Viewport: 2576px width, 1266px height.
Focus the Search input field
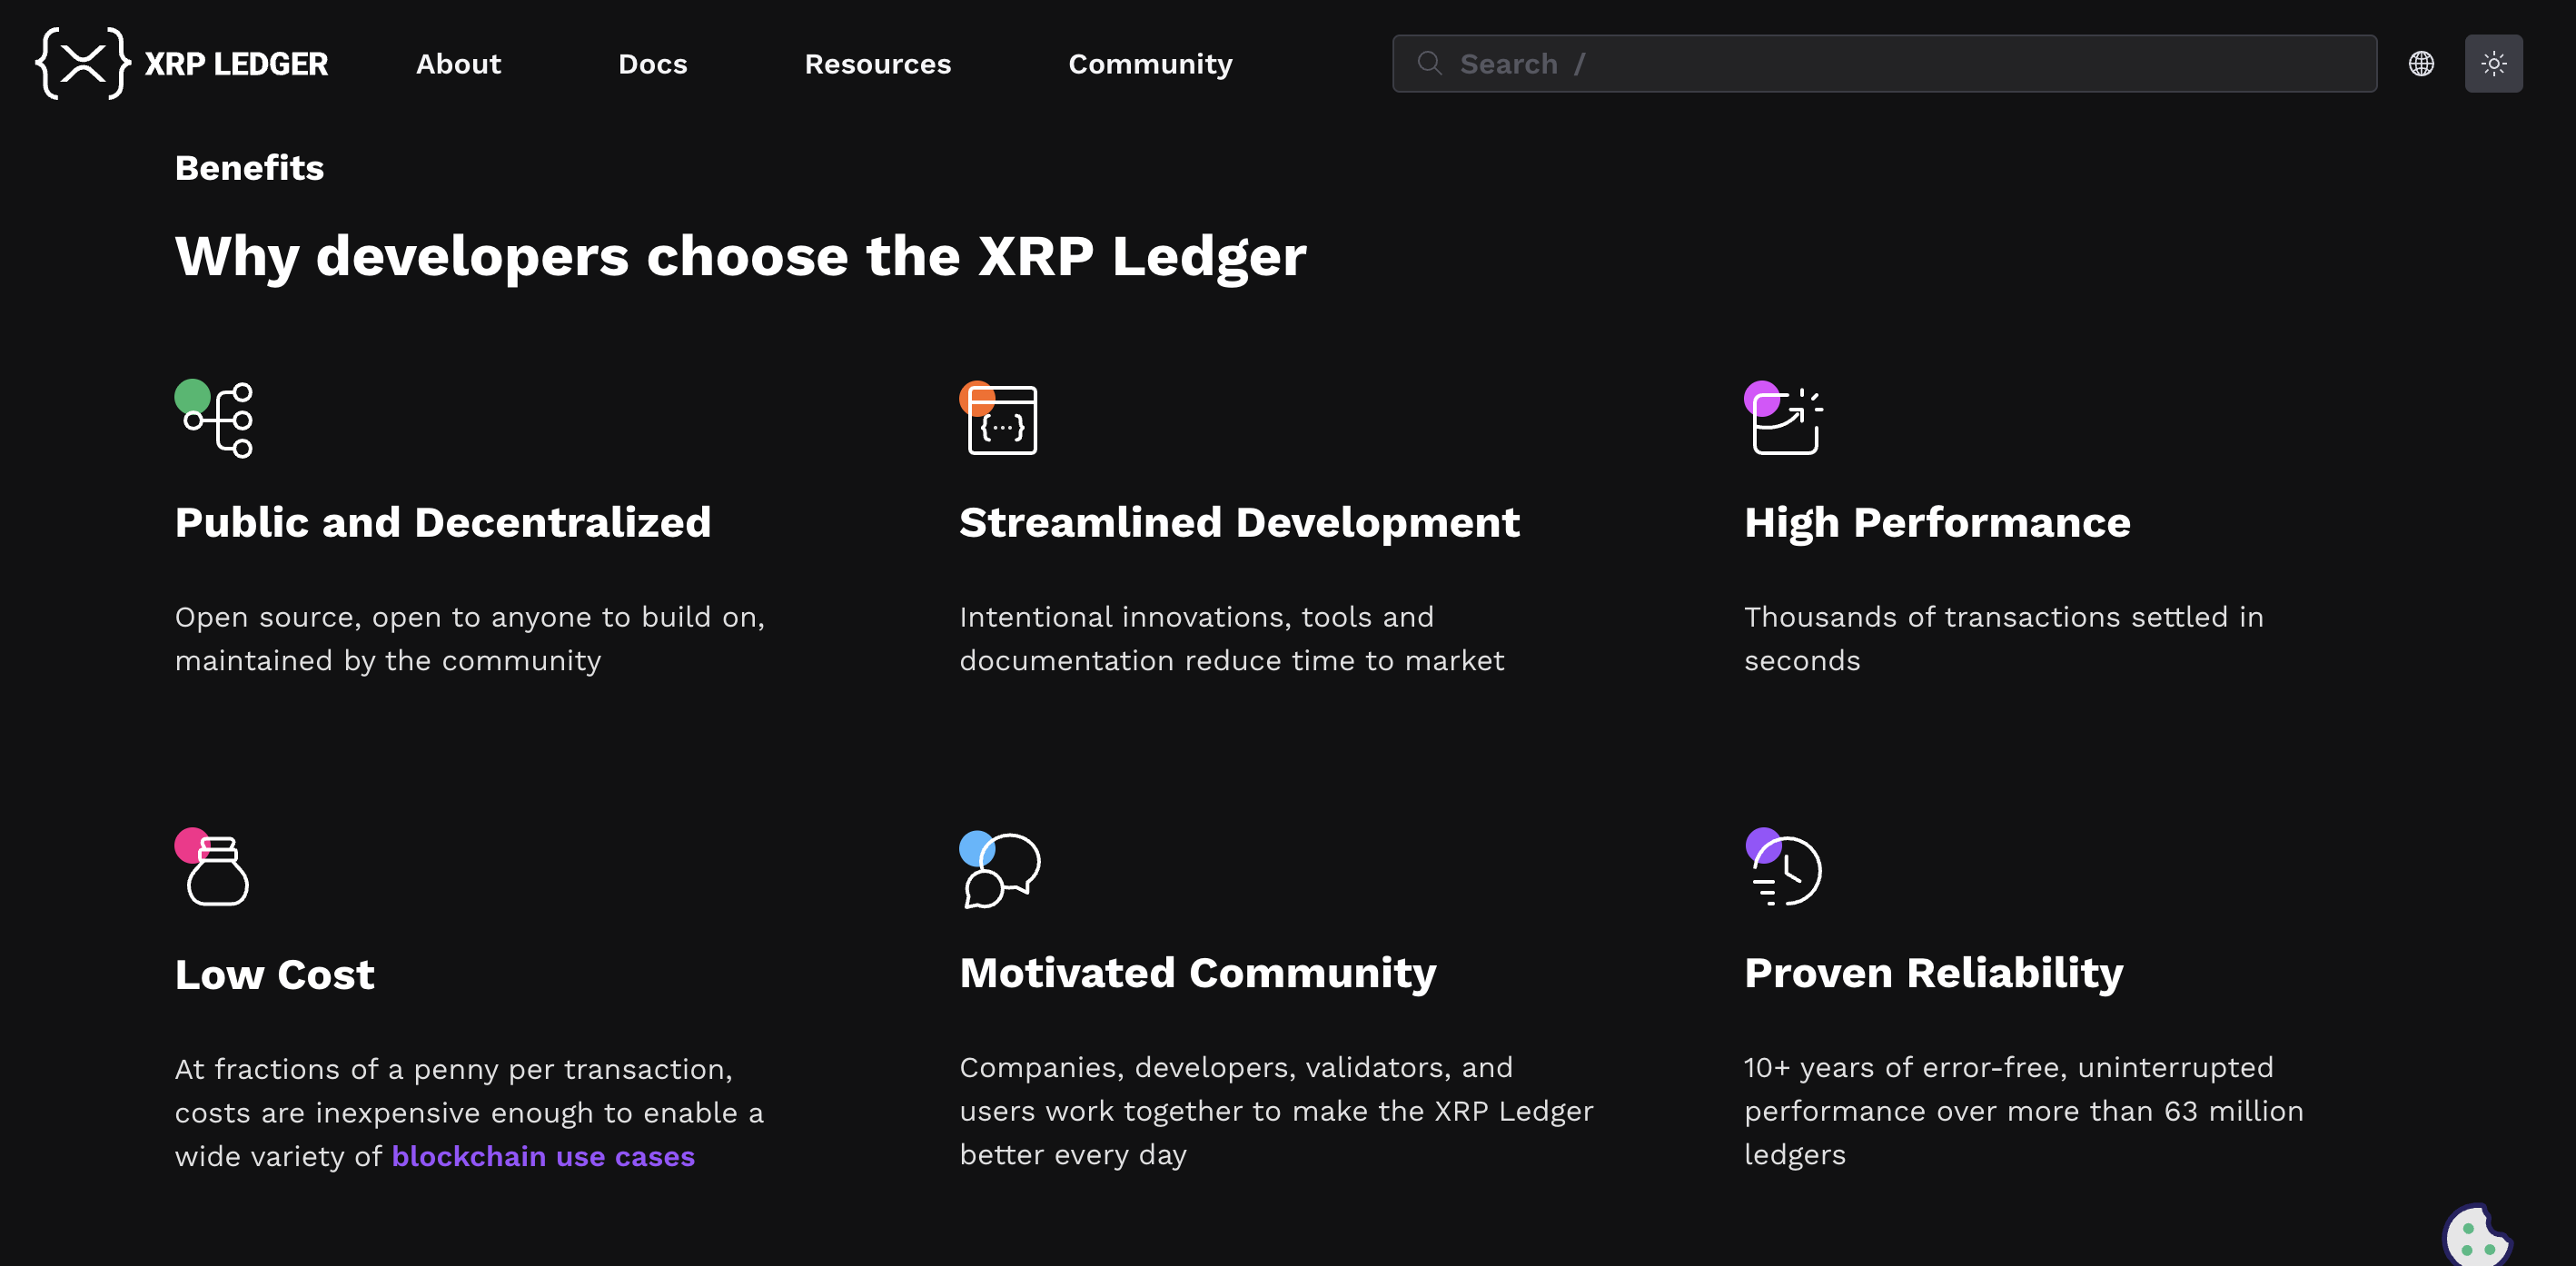pos(1900,64)
